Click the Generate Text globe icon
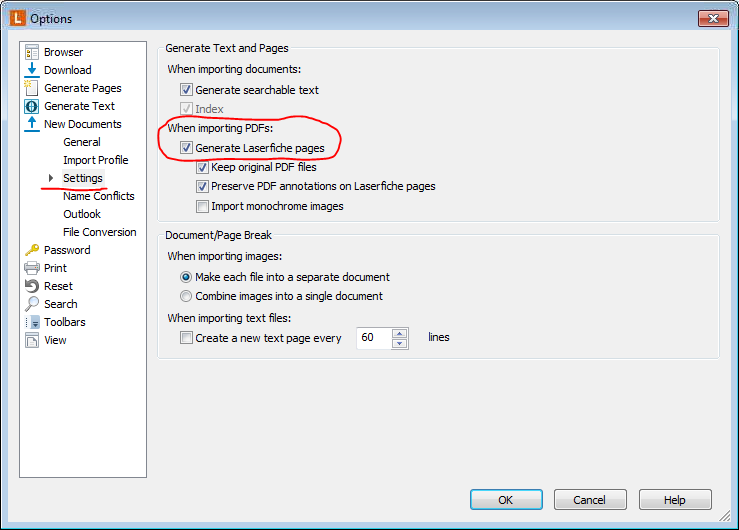Image resolution: width=739 pixels, height=530 pixels. (x=32, y=106)
